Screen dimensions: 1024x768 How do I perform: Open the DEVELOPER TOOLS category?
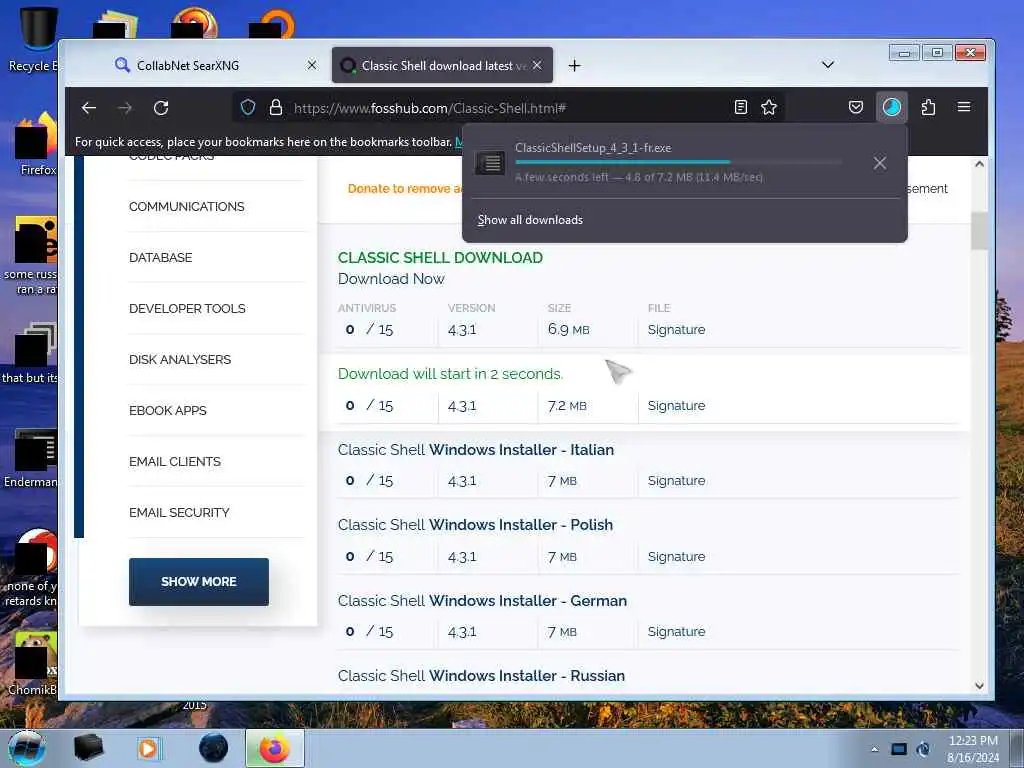(187, 308)
